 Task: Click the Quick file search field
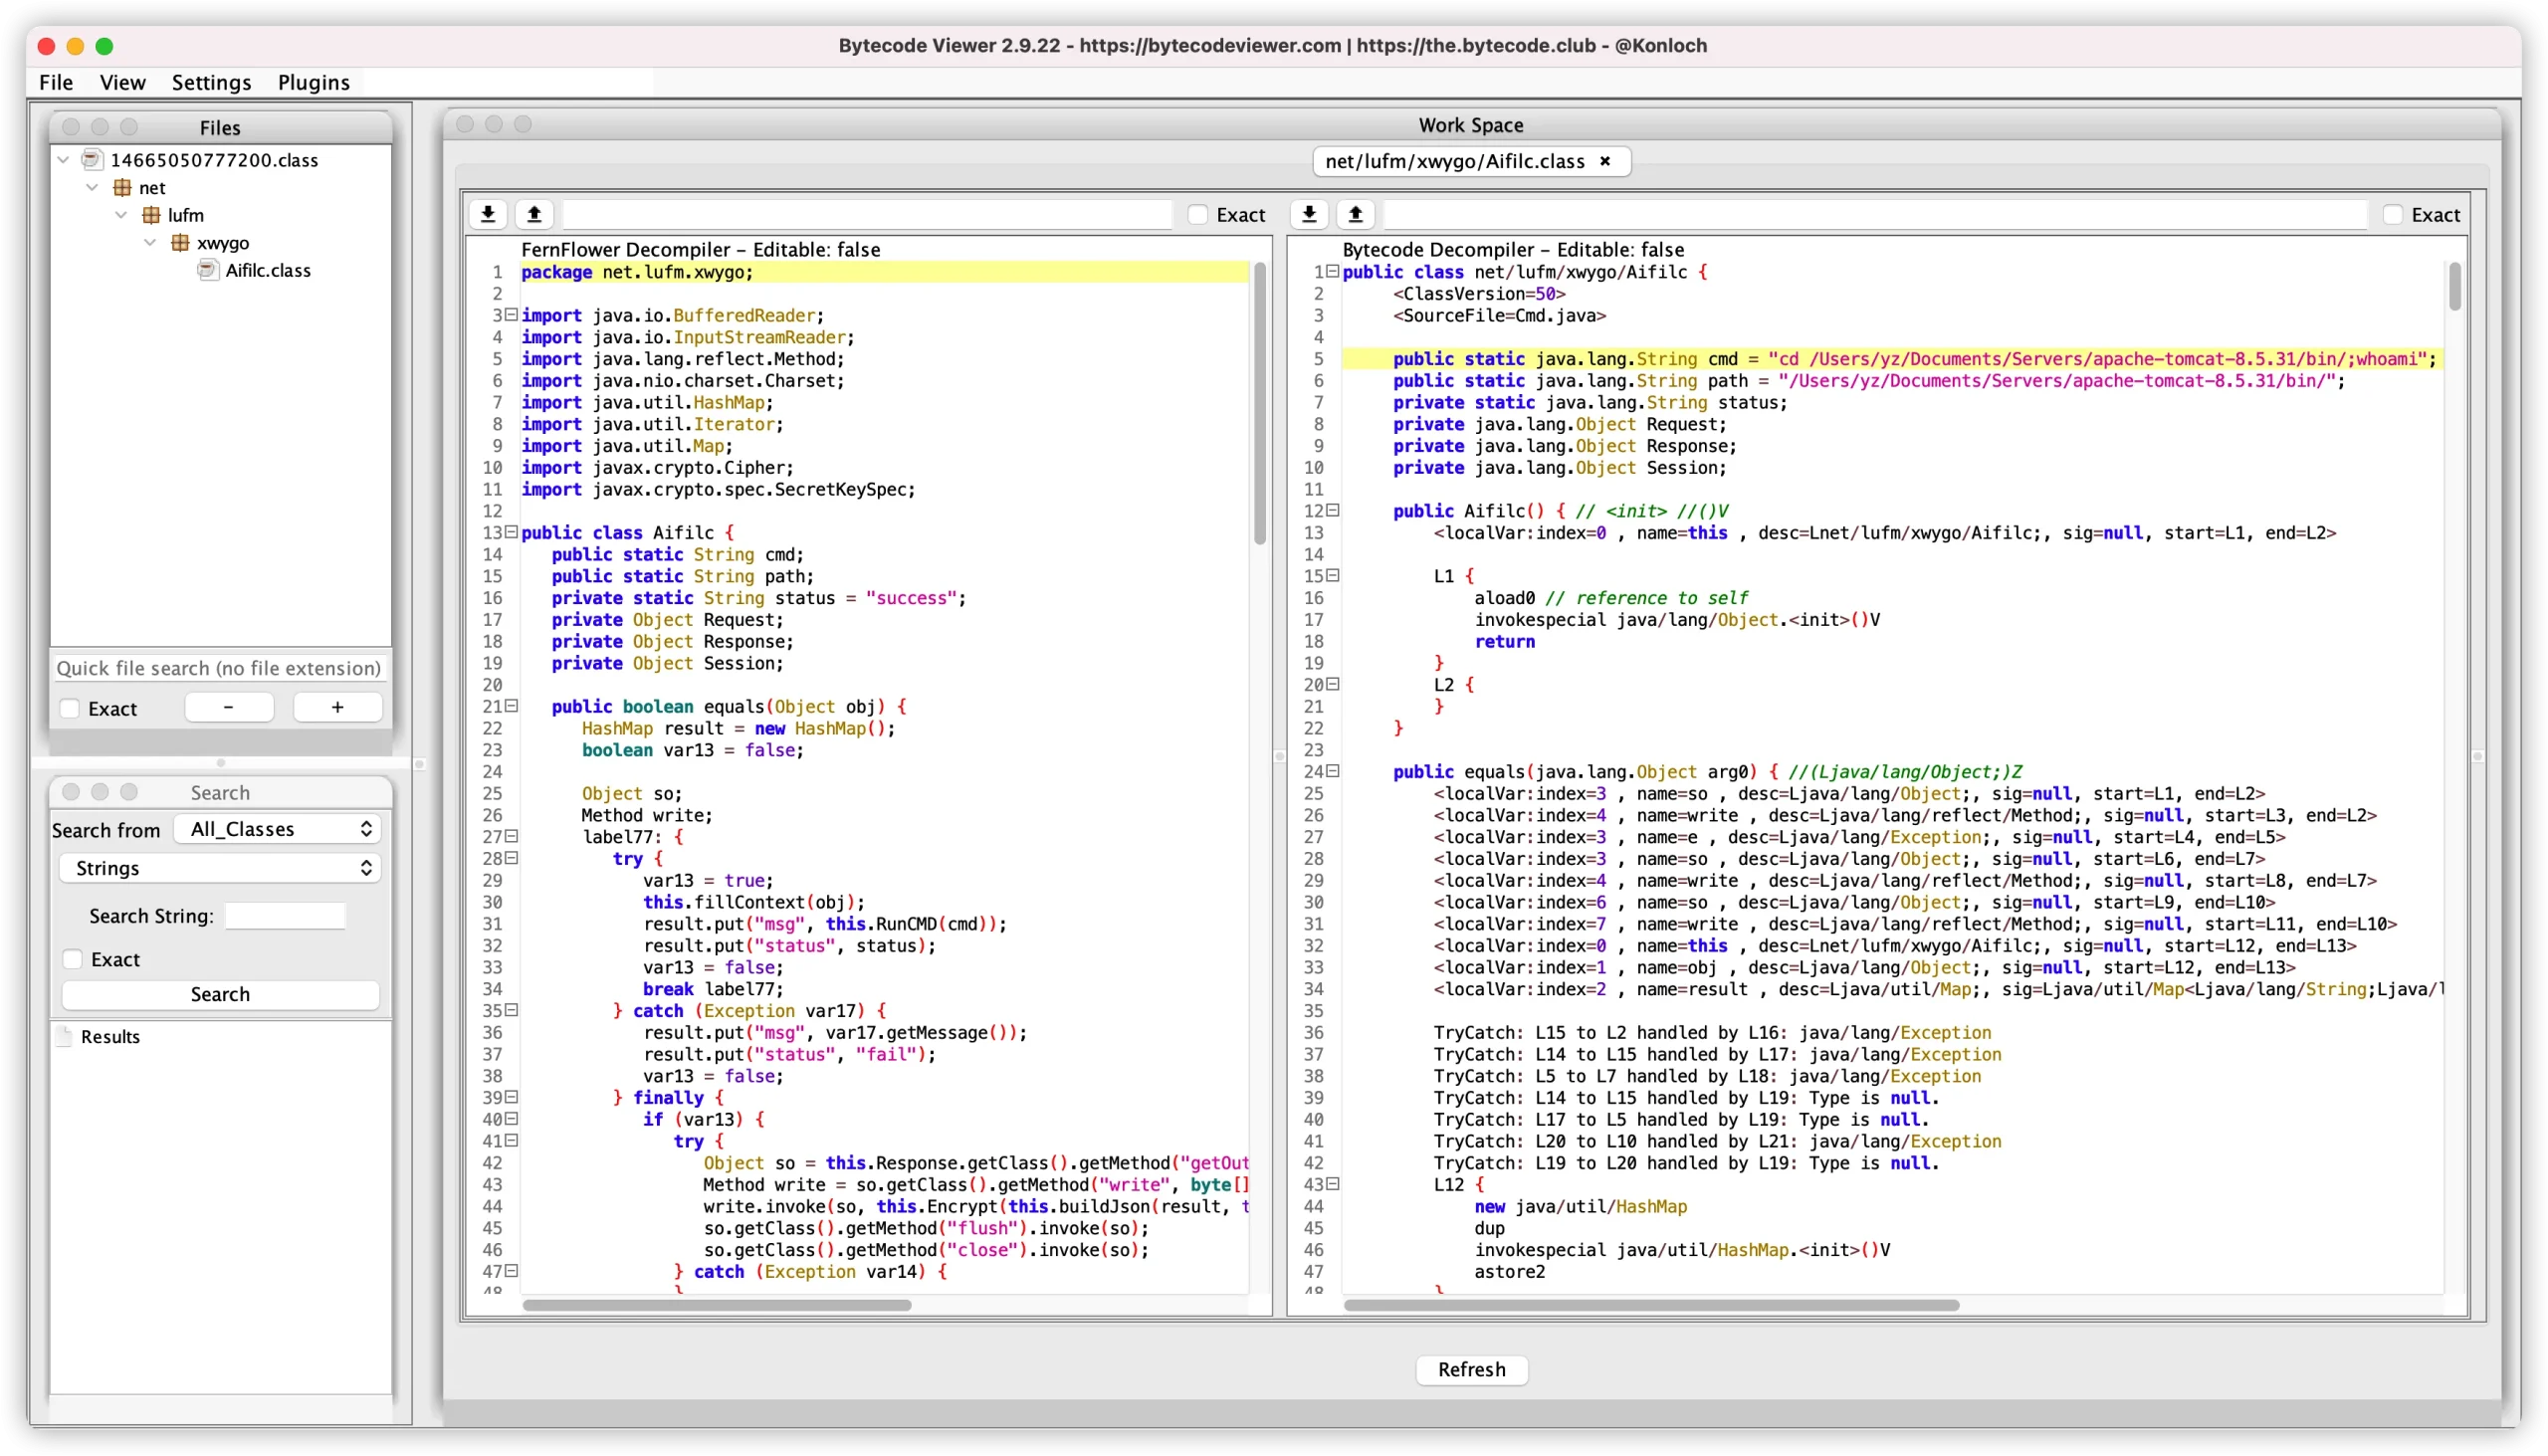click(219, 668)
